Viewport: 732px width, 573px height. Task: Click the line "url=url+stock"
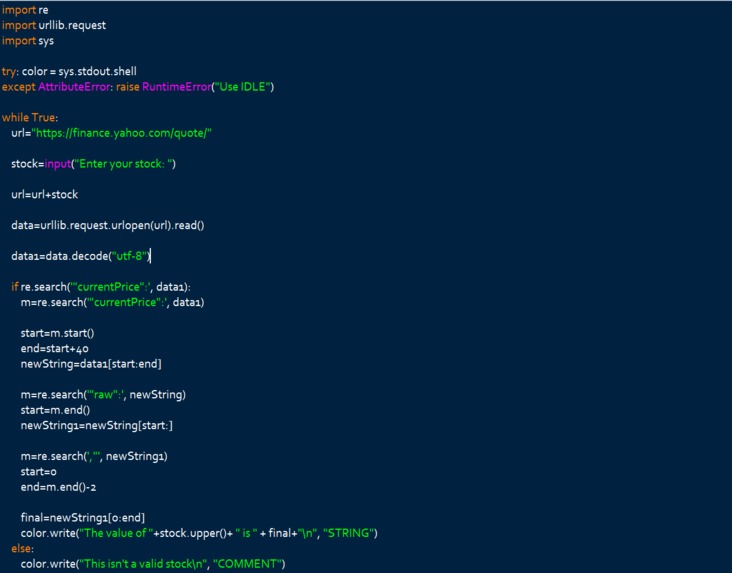click(44, 195)
